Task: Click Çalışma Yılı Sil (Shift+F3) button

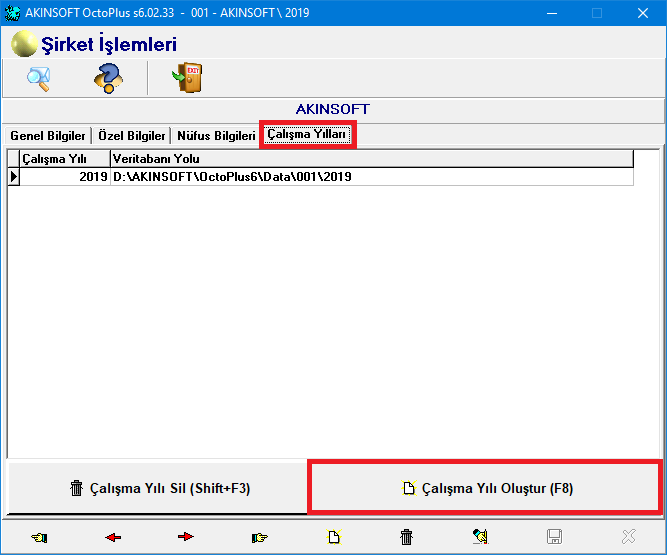Action: pyautogui.click(x=158, y=489)
